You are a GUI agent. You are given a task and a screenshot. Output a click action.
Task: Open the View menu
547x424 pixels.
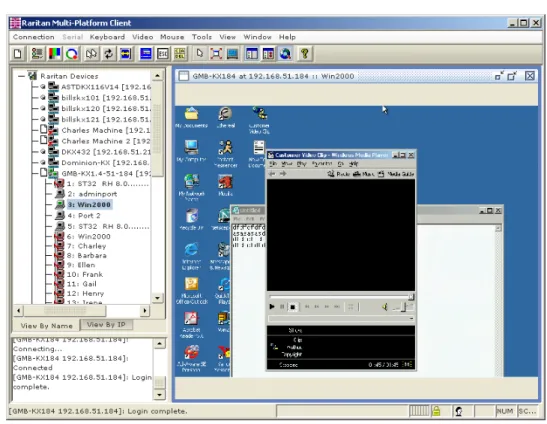pos(227,37)
